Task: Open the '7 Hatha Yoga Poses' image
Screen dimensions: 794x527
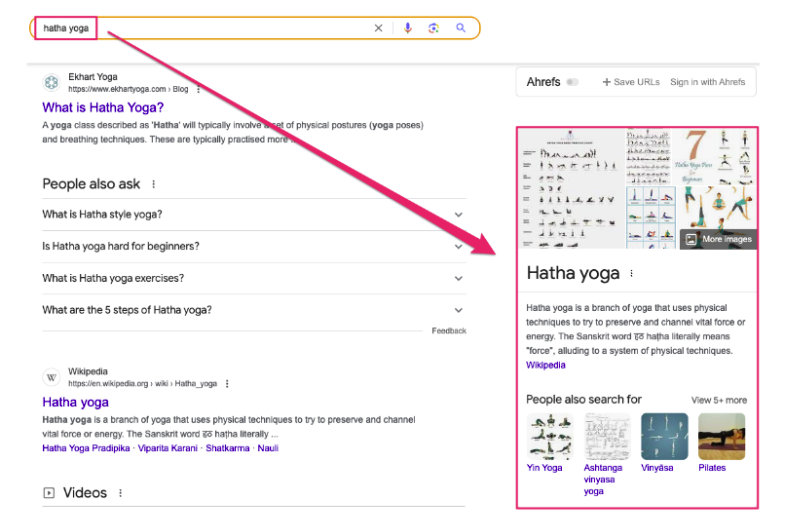Action: pos(716,156)
